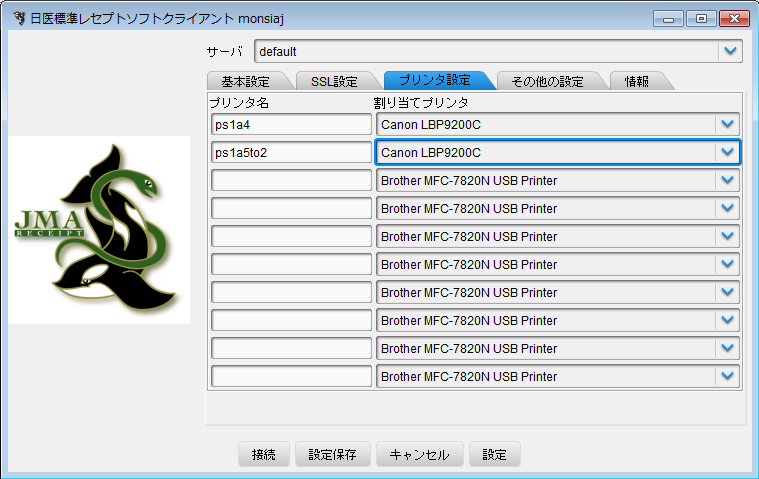
Task: Click the sixth row empty printer name field
Action: pyautogui.click(x=291, y=265)
